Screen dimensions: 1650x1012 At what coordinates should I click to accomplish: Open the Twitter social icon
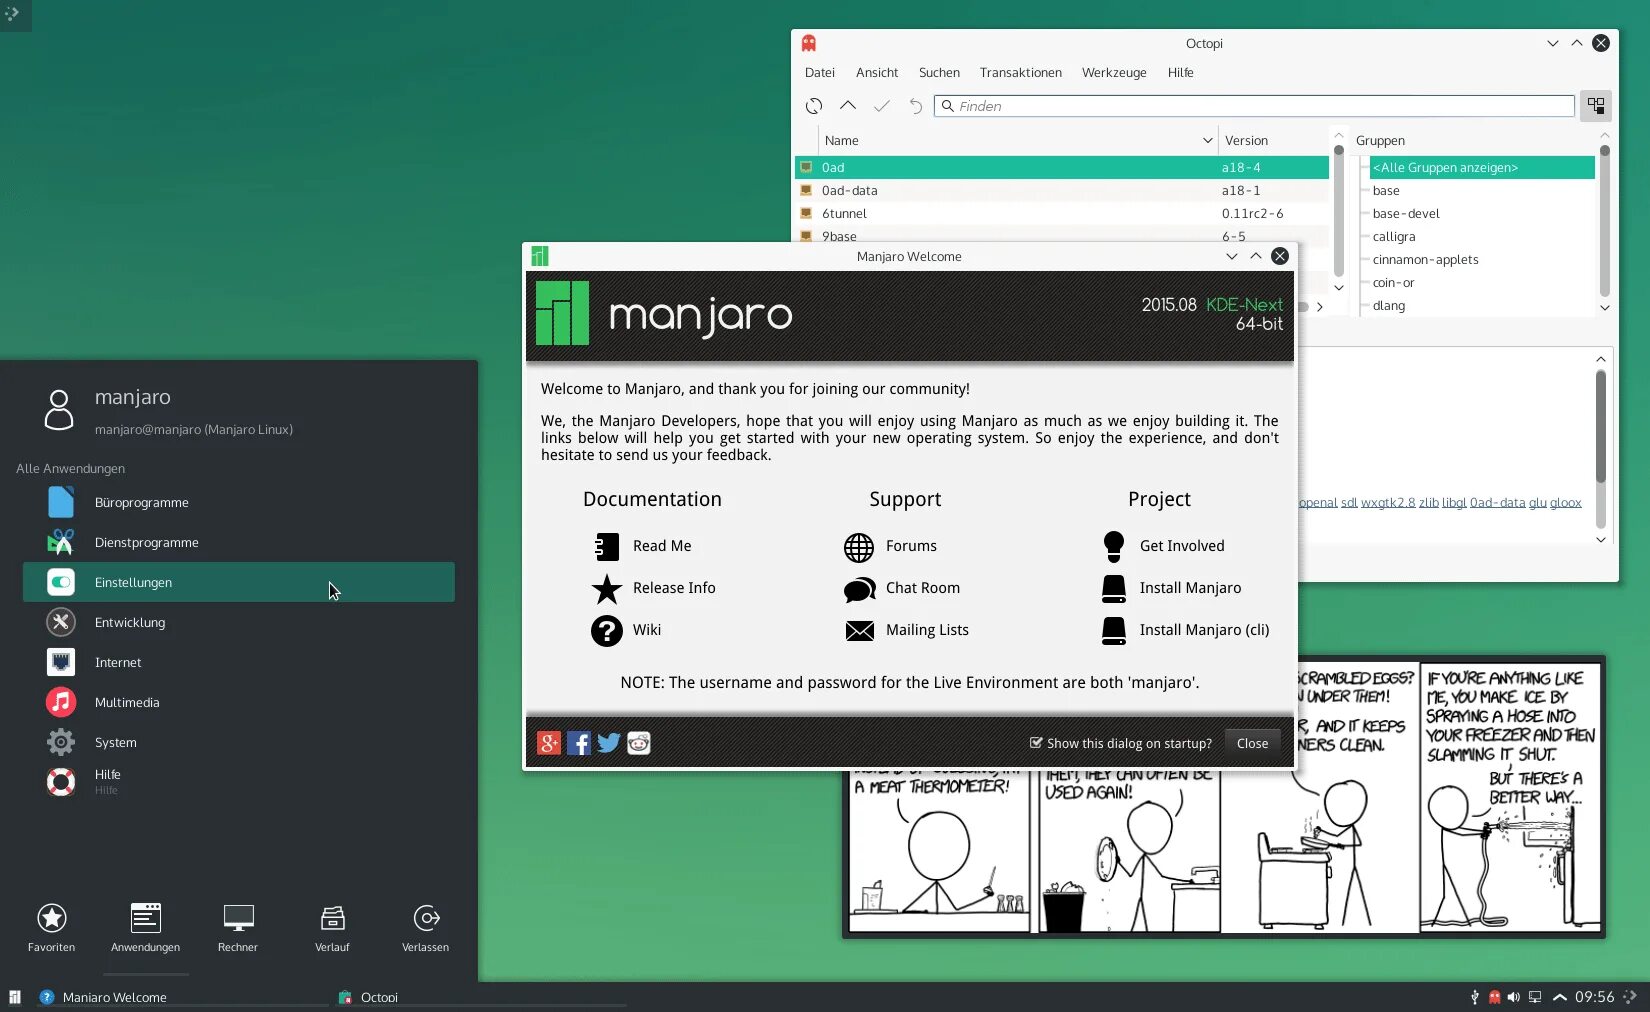click(x=609, y=743)
